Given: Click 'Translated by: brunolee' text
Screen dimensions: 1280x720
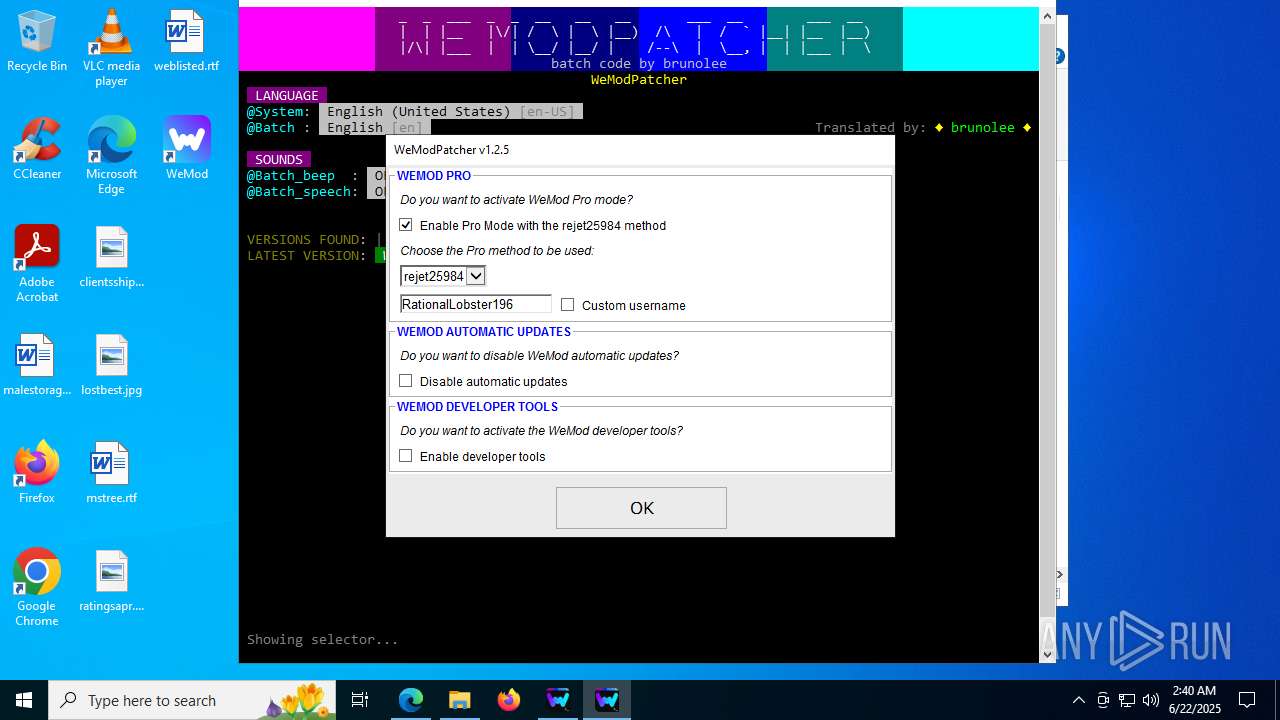Looking at the screenshot, I should click(923, 128).
